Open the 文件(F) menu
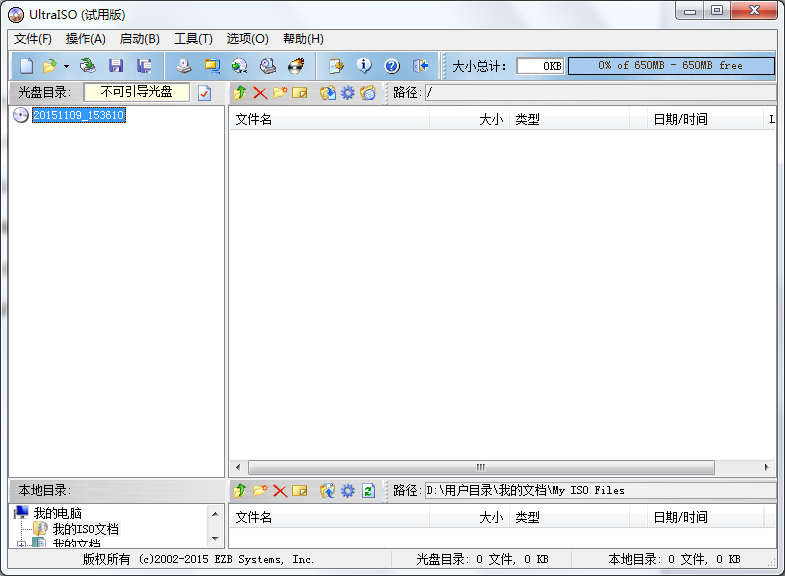Screen dimensions: 785x576 pyautogui.click(x=33, y=39)
